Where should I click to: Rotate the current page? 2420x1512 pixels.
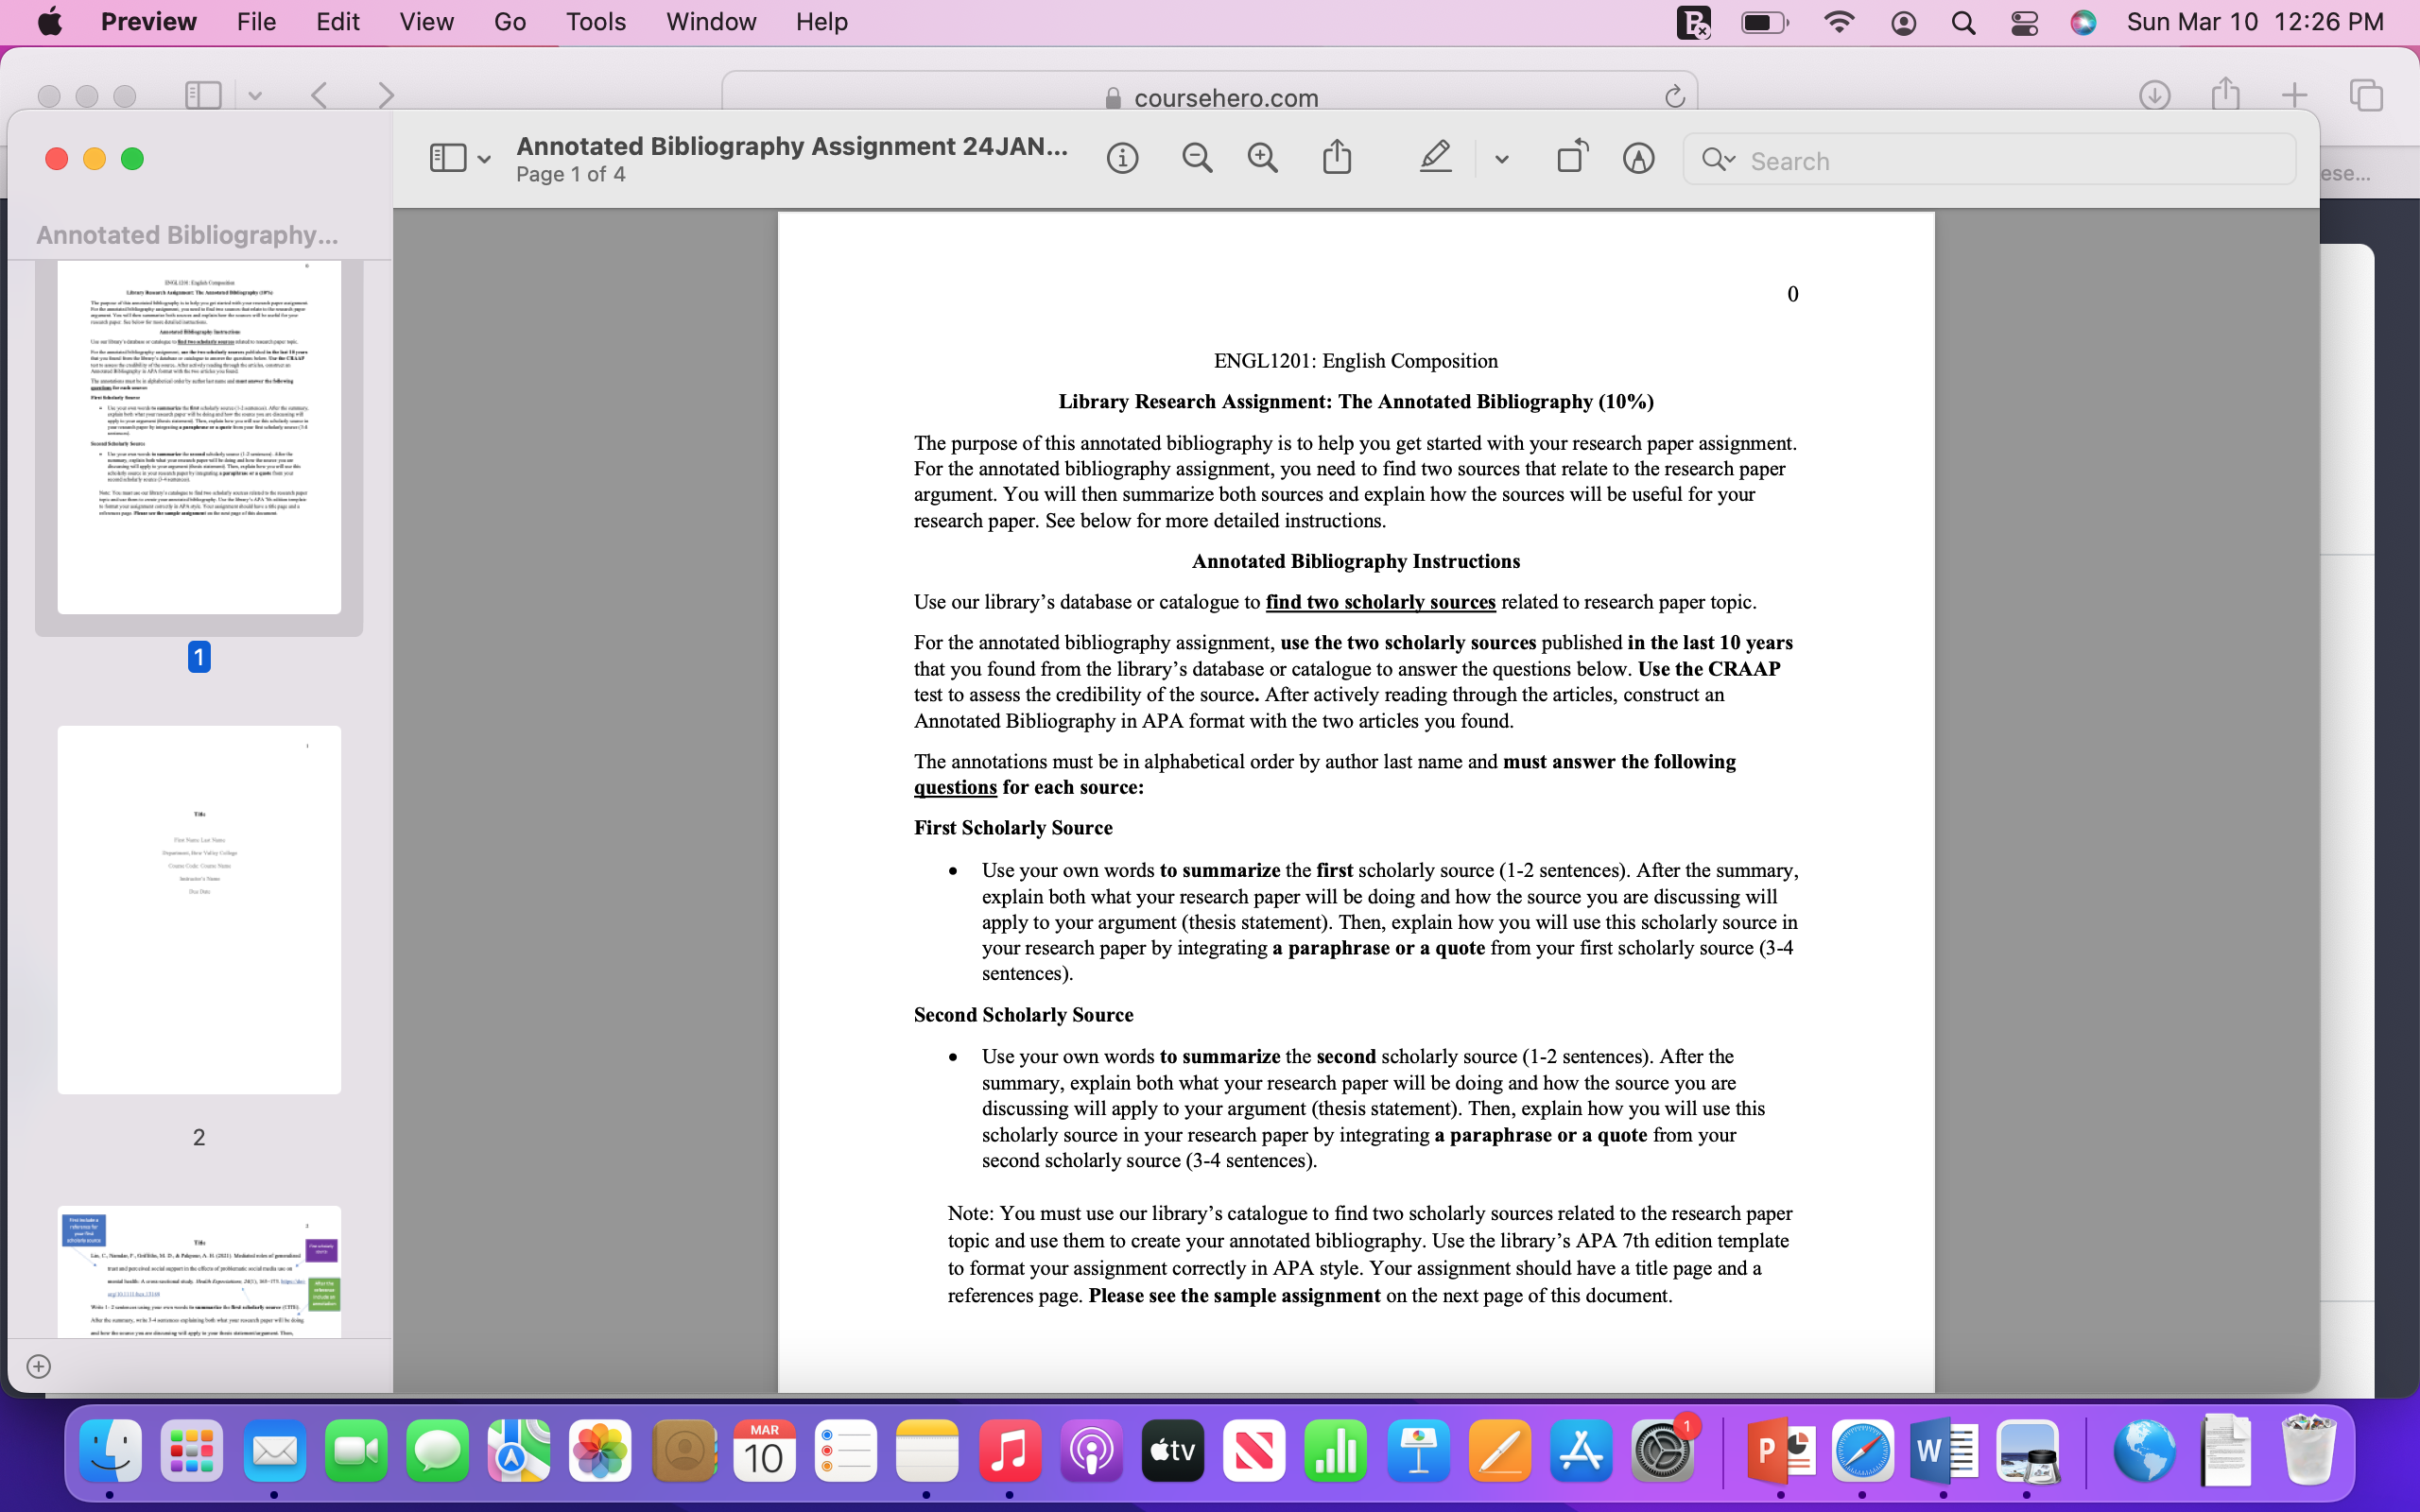point(1569,156)
